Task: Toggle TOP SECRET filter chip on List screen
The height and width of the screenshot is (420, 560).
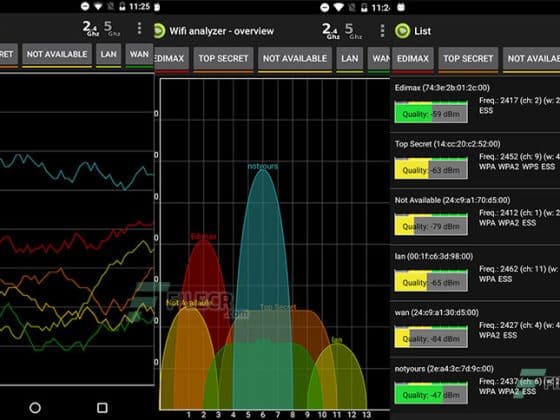Action: (x=468, y=59)
